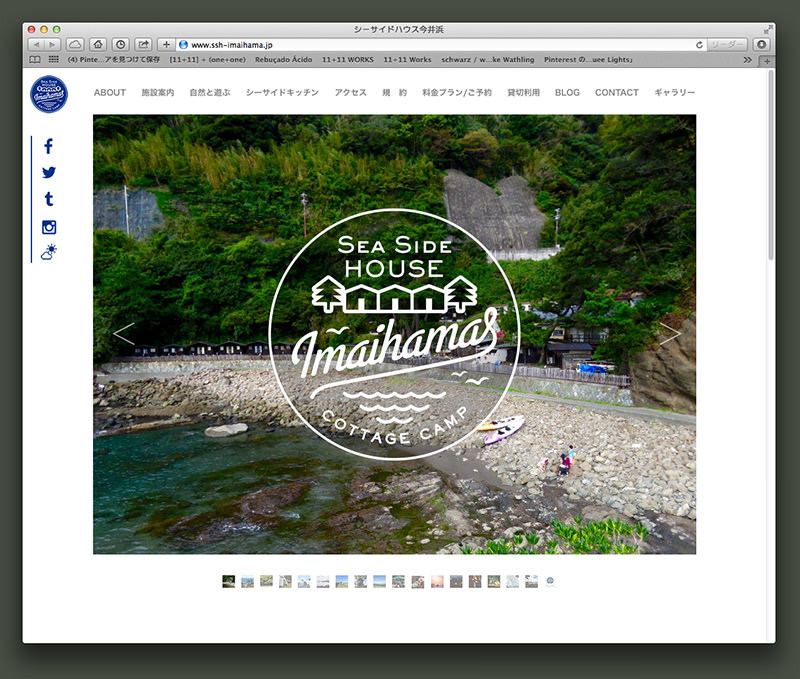The height and width of the screenshot is (679, 800).
Task: Go forward with Safari forward arrow
Action: click(52, 44)
